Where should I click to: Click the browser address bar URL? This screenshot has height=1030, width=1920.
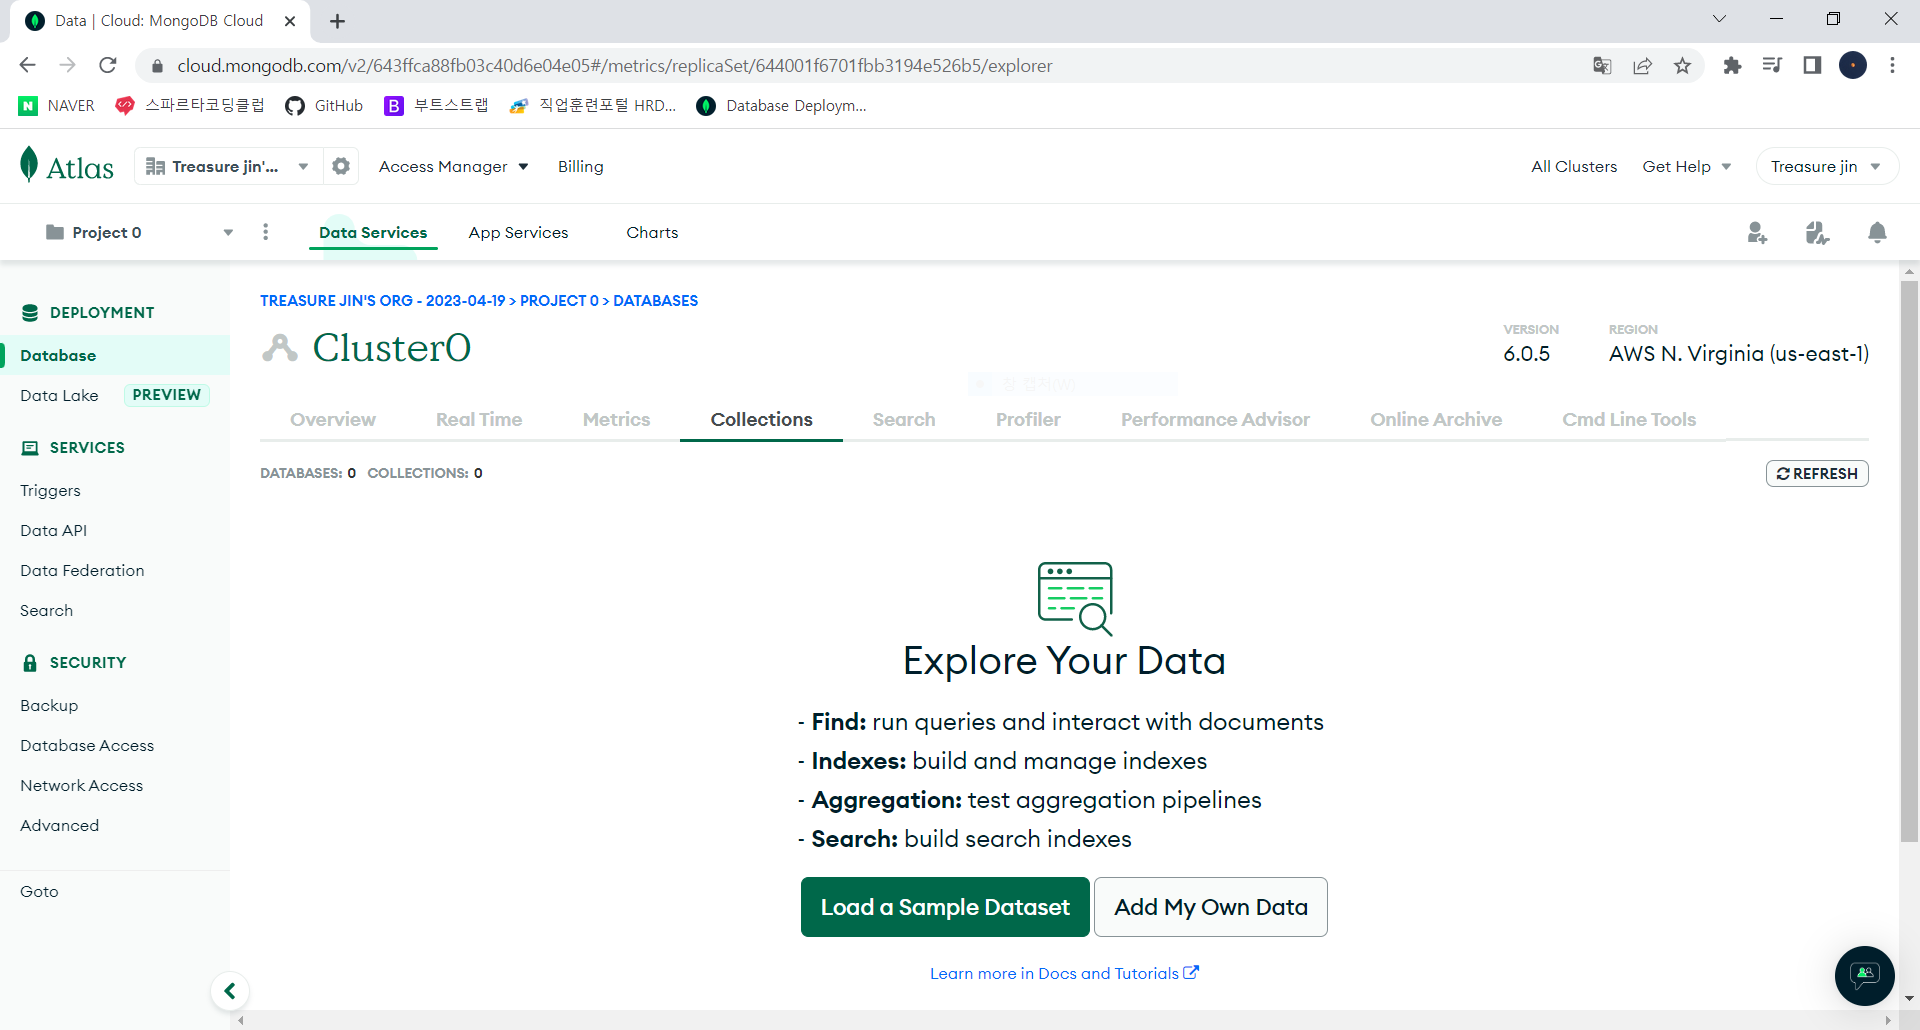614,66
